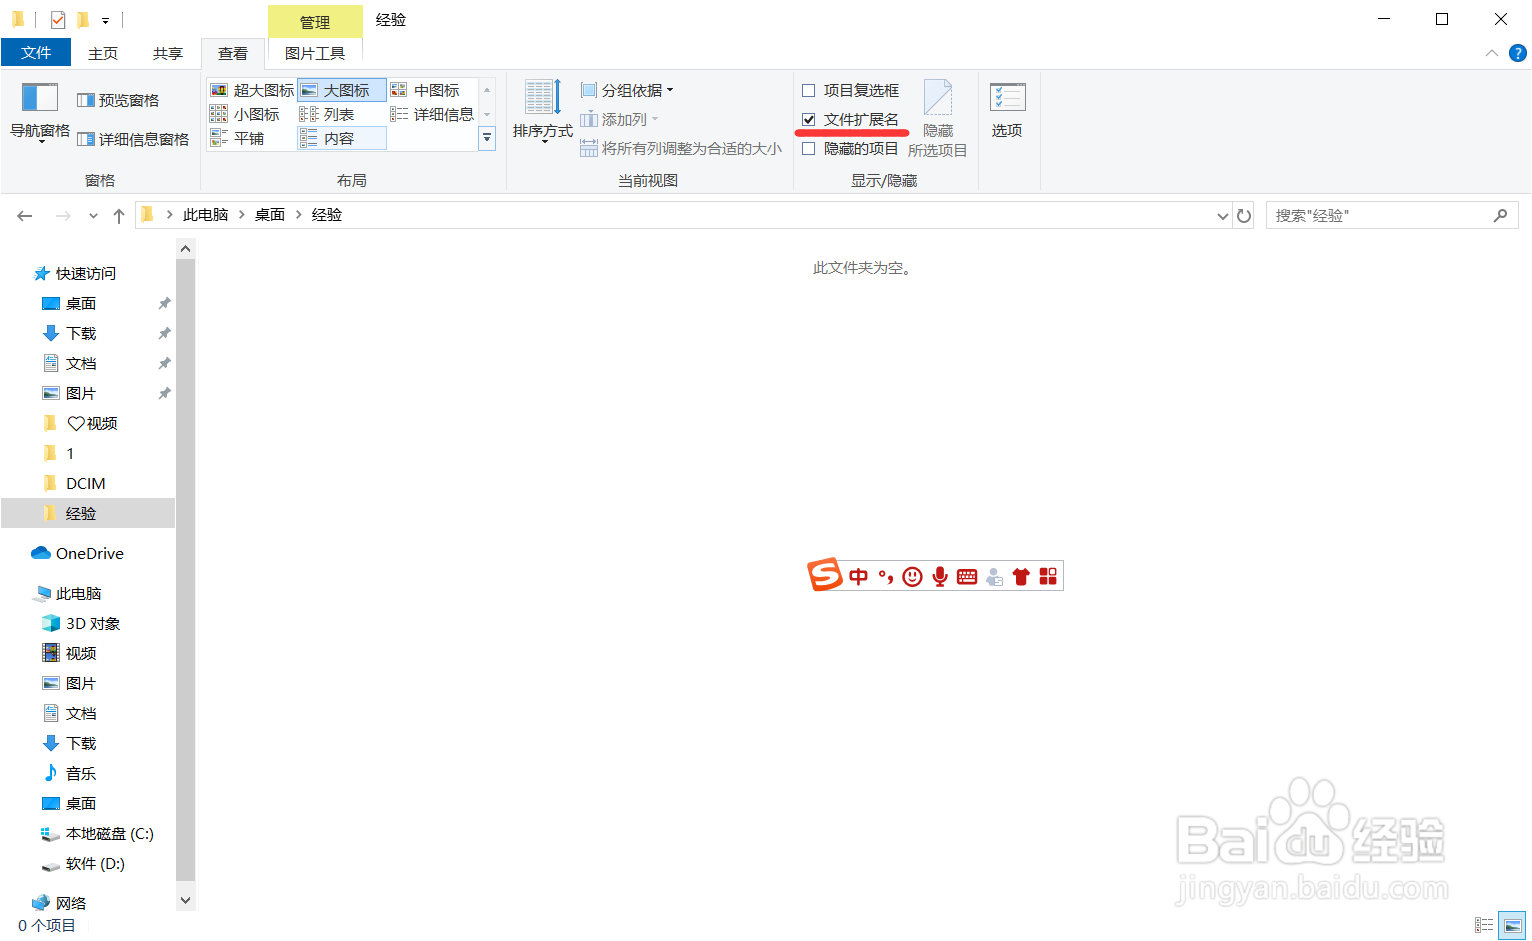Open the address bar history dropdown
The width and height of the screenshot is (1532, 941).
coord(1221,215)
